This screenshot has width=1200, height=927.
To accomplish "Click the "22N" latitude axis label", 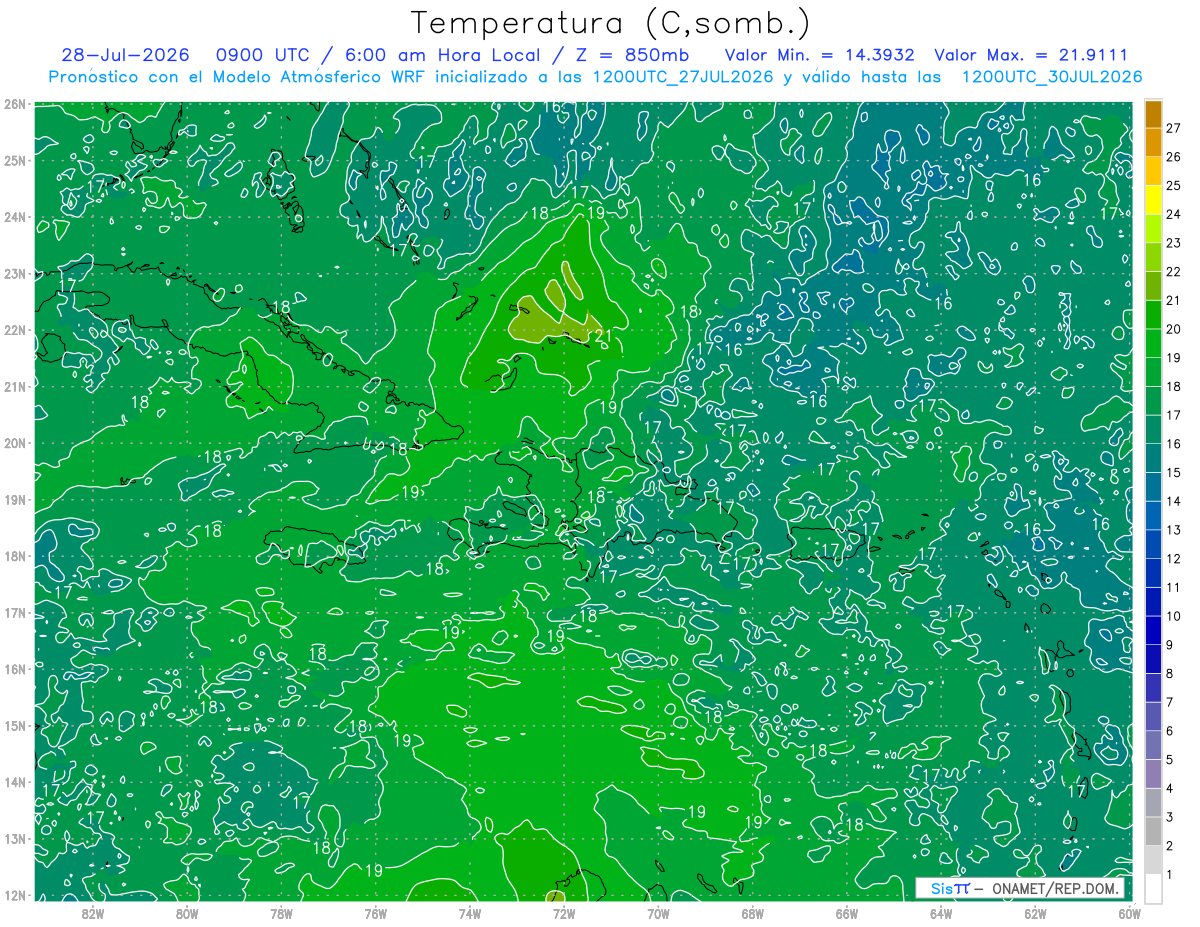I will point(14,330).
